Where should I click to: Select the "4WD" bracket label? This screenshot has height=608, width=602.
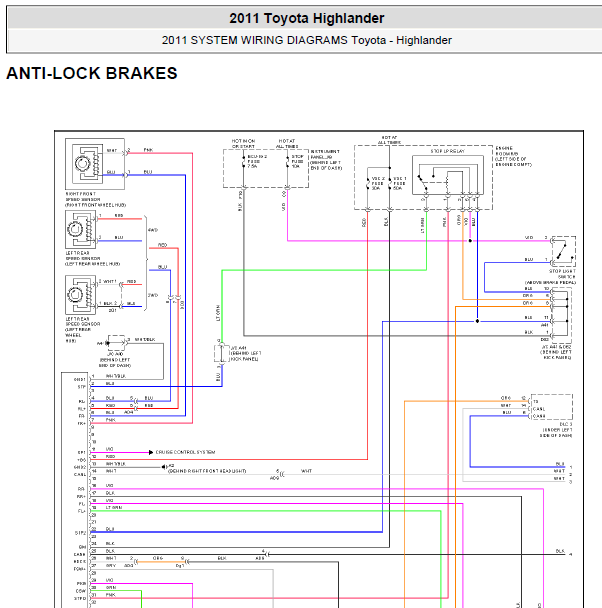153,230
